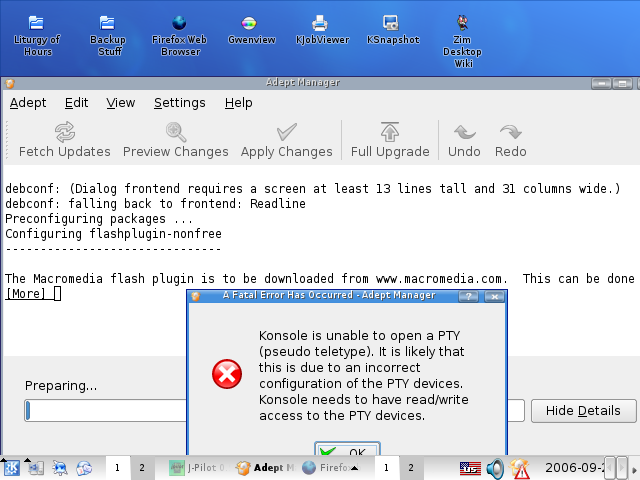Click the Redo toolbar icon
This screenshot has height=480, width=640.
pyautogui.click(x=510, y=140)
